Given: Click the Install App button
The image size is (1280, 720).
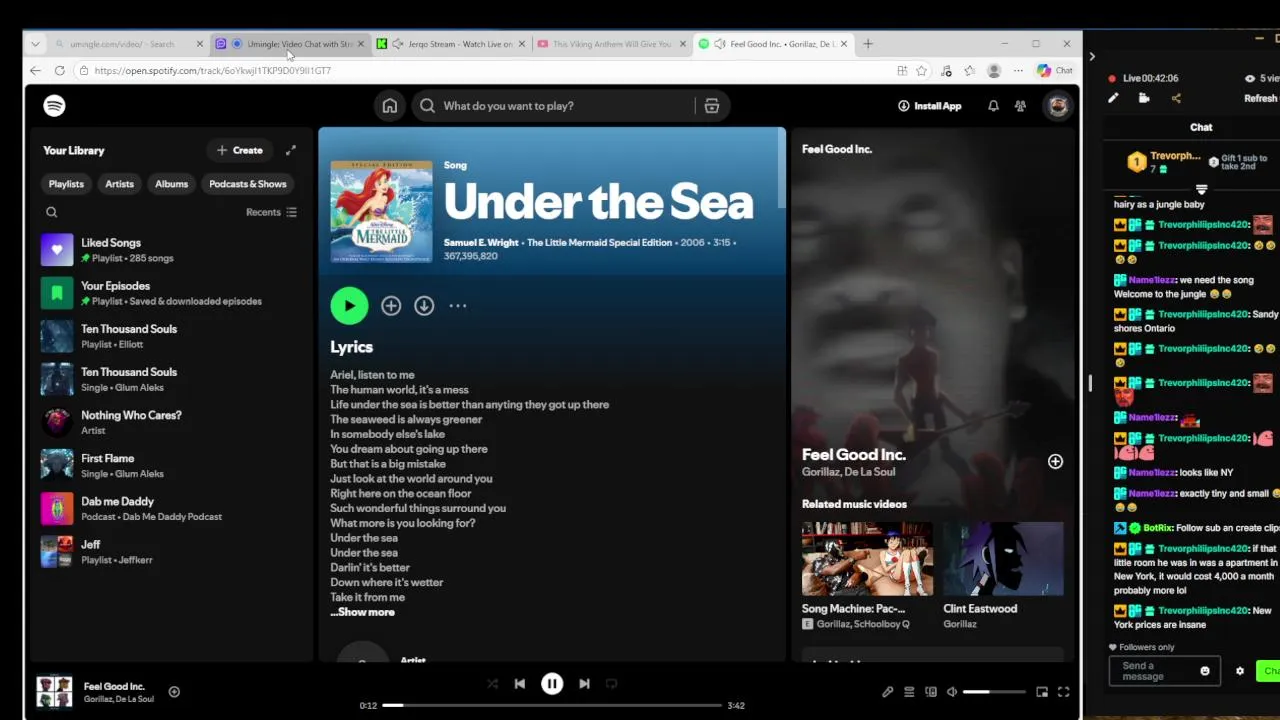Looking at the screenshot, I should (929, 106).
